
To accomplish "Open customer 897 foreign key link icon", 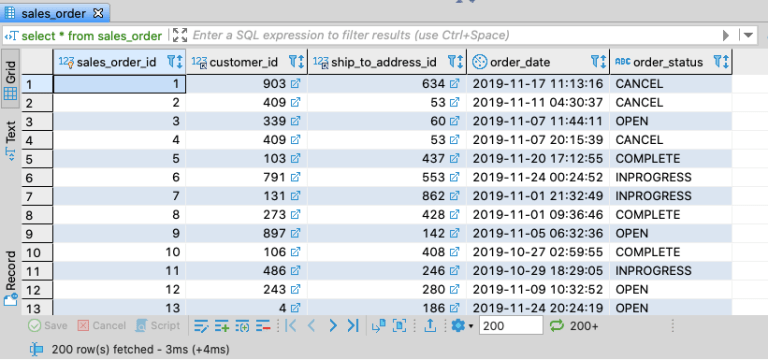I will [295, 233].
